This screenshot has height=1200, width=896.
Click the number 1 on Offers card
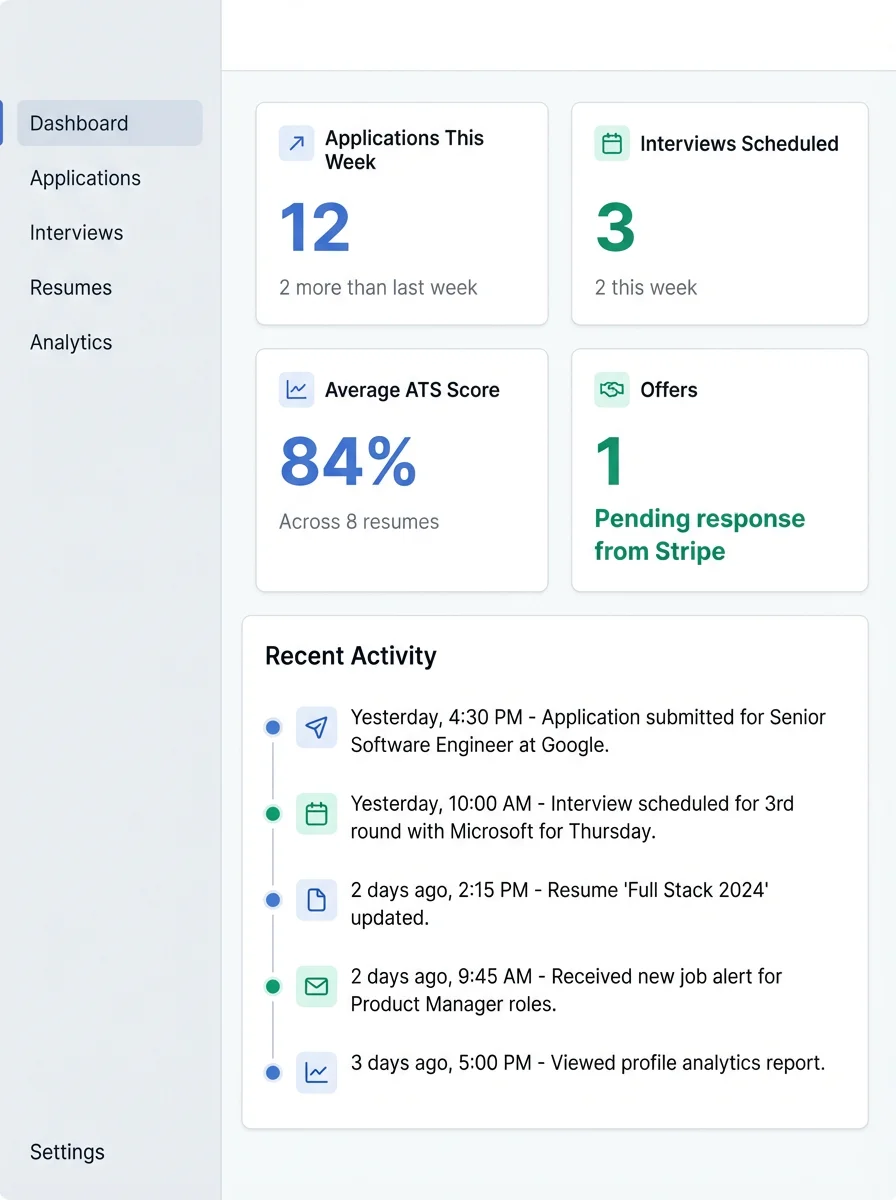(x=609, y=462)
